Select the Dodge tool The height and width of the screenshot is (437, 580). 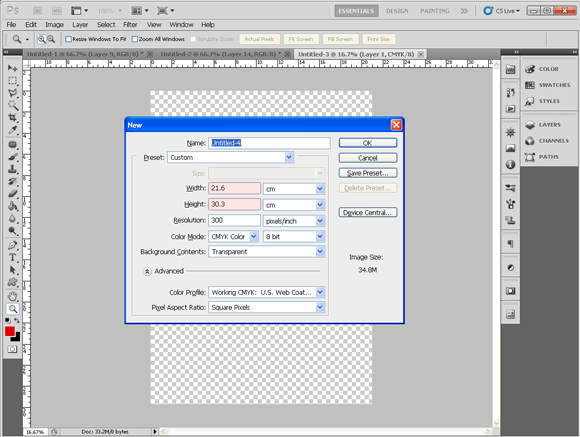click(13, 231)
